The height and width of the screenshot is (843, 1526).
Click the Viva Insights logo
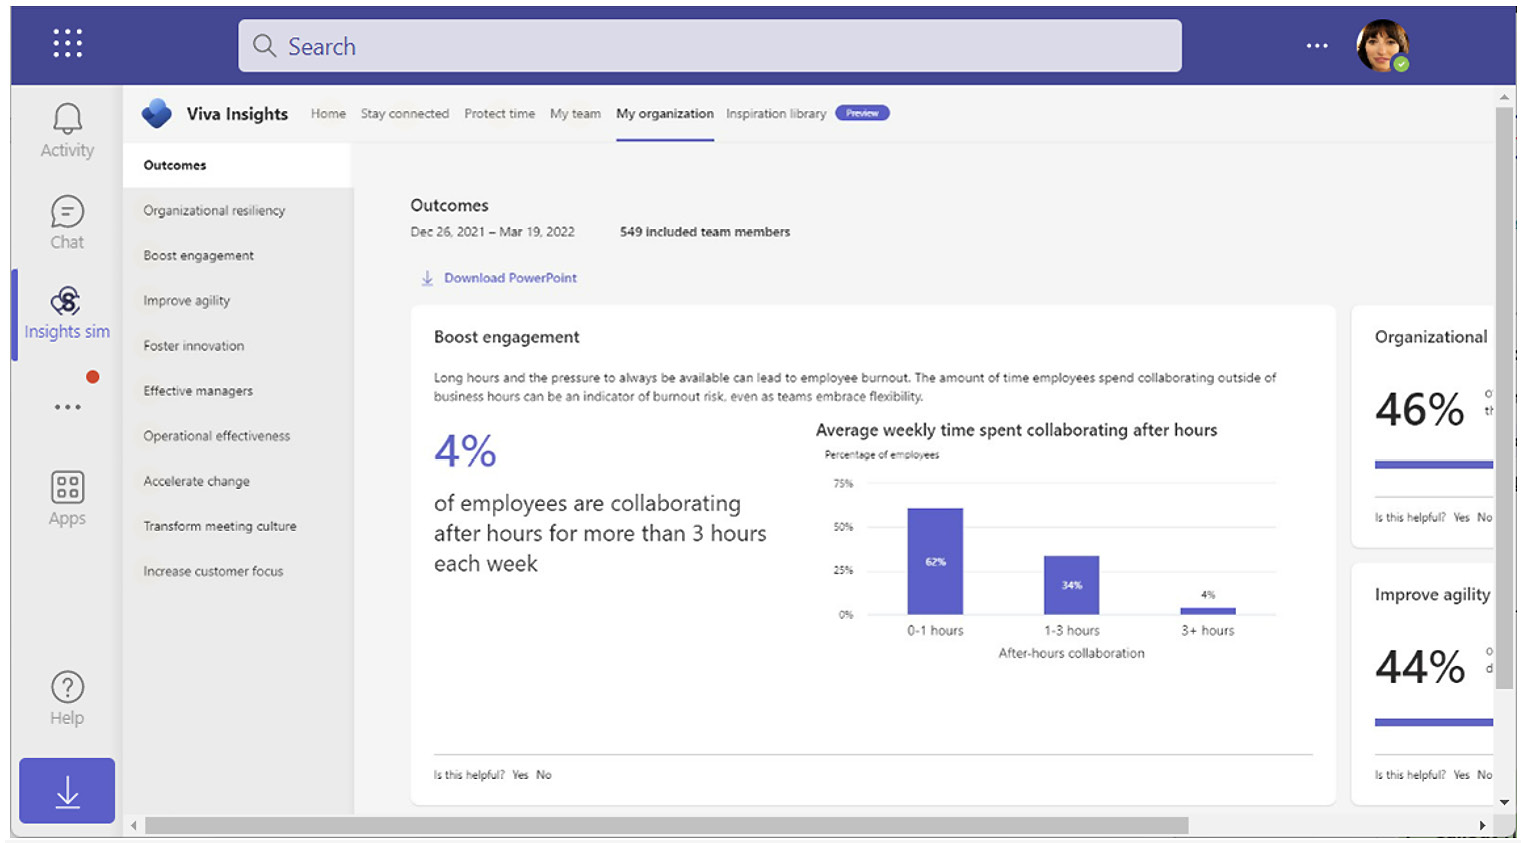coord(156,113)
